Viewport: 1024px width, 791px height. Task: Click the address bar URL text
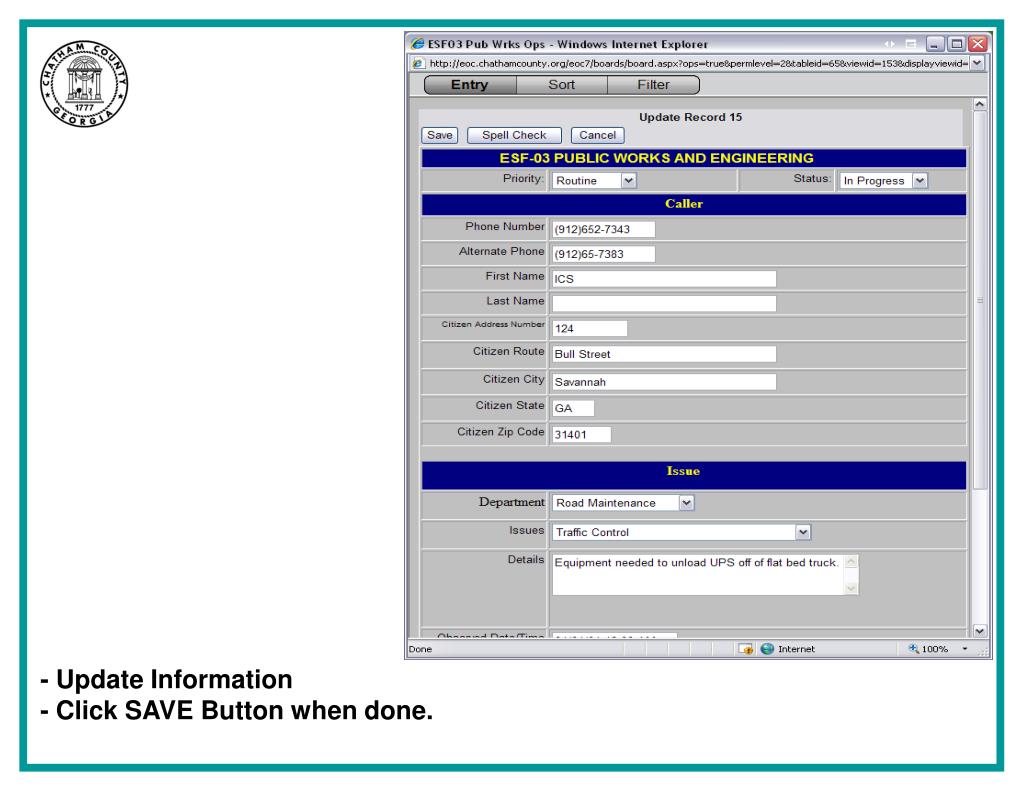tap(699, 63)
